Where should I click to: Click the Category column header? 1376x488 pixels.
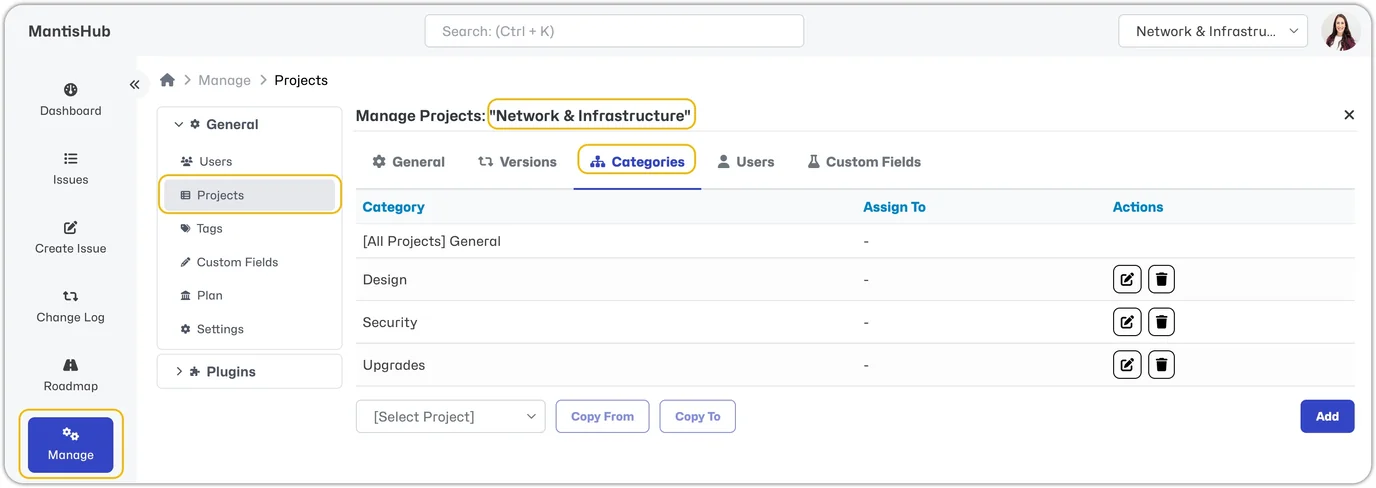click(393, 207)
